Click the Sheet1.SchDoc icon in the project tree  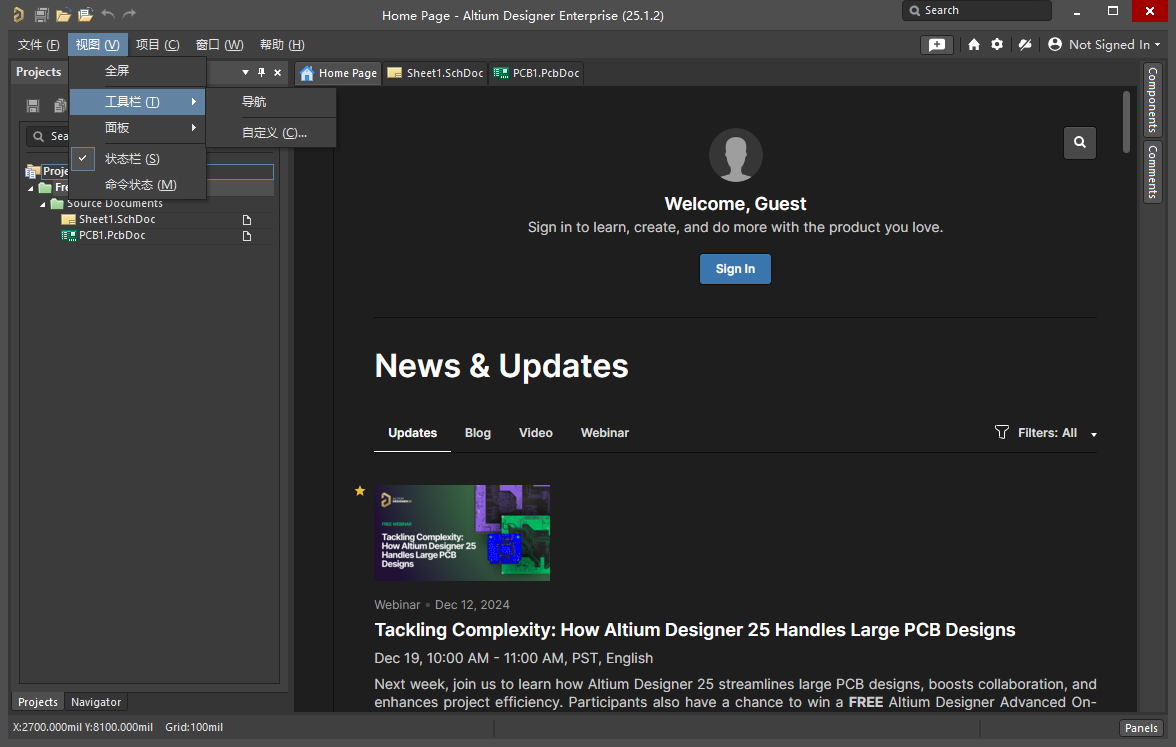[68, 220]
